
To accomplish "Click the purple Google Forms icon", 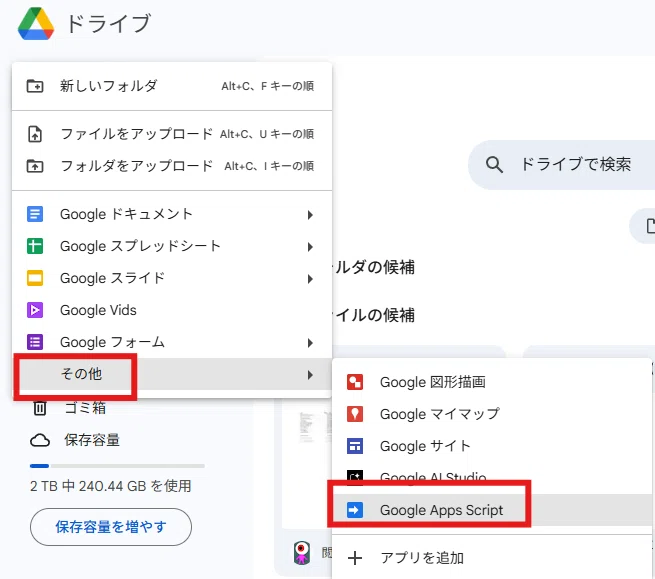I will [x=35, y=342].
